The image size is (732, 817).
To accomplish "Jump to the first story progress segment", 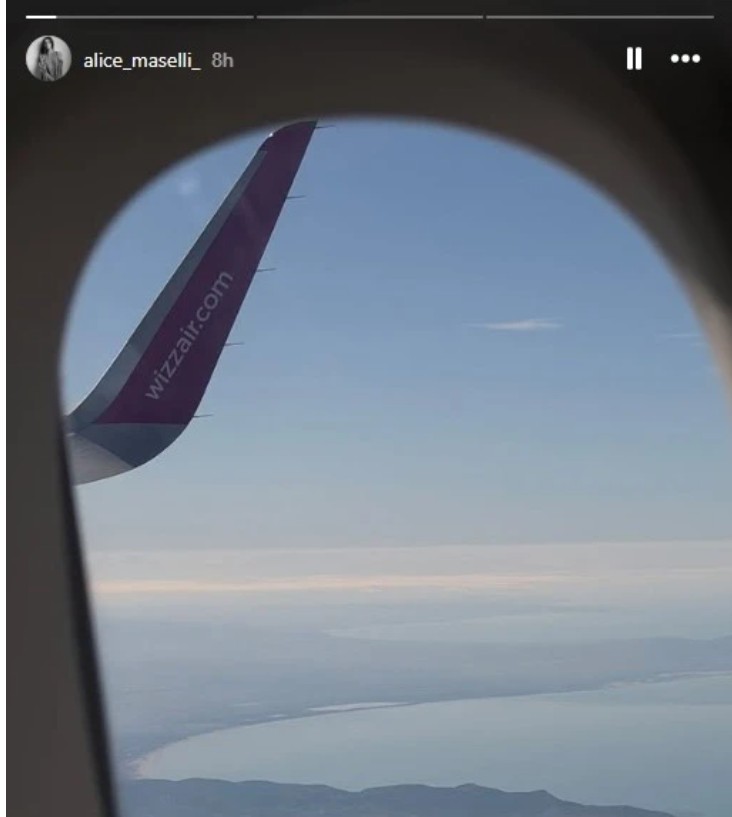I will click(x=140, y=17).
